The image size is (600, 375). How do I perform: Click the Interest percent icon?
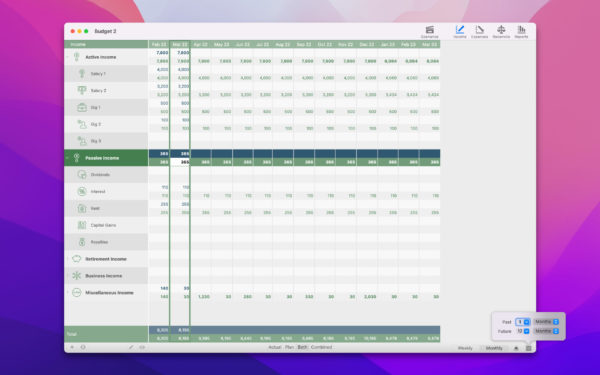coord(82,191)
